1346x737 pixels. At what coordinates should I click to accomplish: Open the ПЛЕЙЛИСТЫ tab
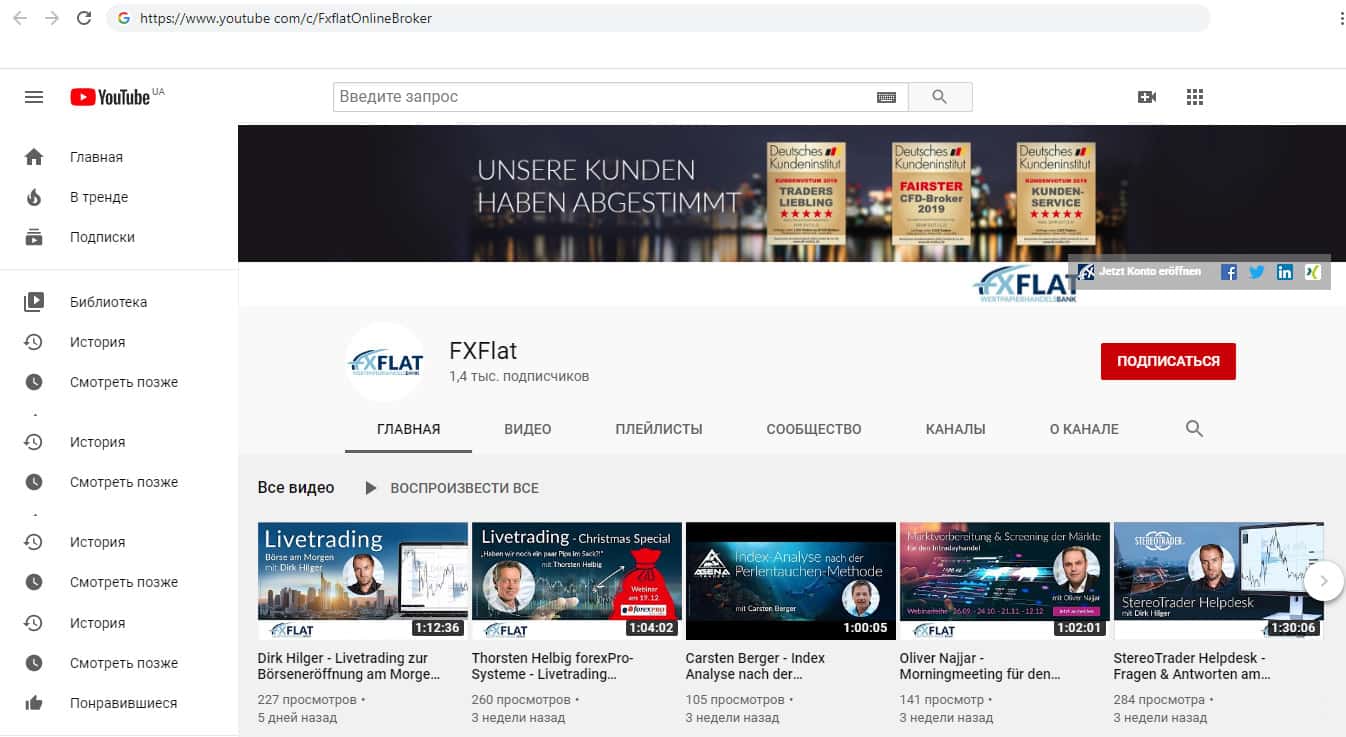point(659,429)
